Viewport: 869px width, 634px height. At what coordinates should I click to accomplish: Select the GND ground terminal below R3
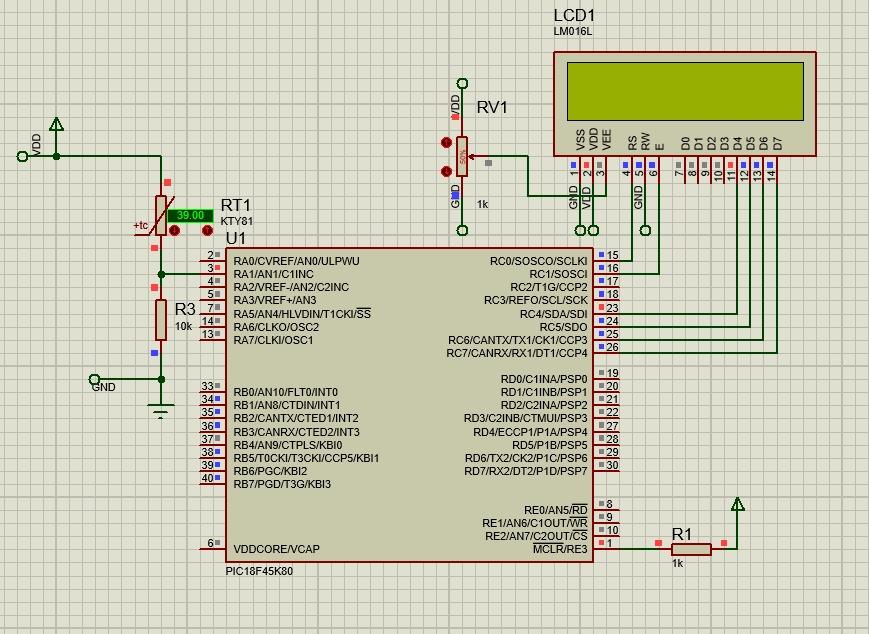click(x=160, y=405)
